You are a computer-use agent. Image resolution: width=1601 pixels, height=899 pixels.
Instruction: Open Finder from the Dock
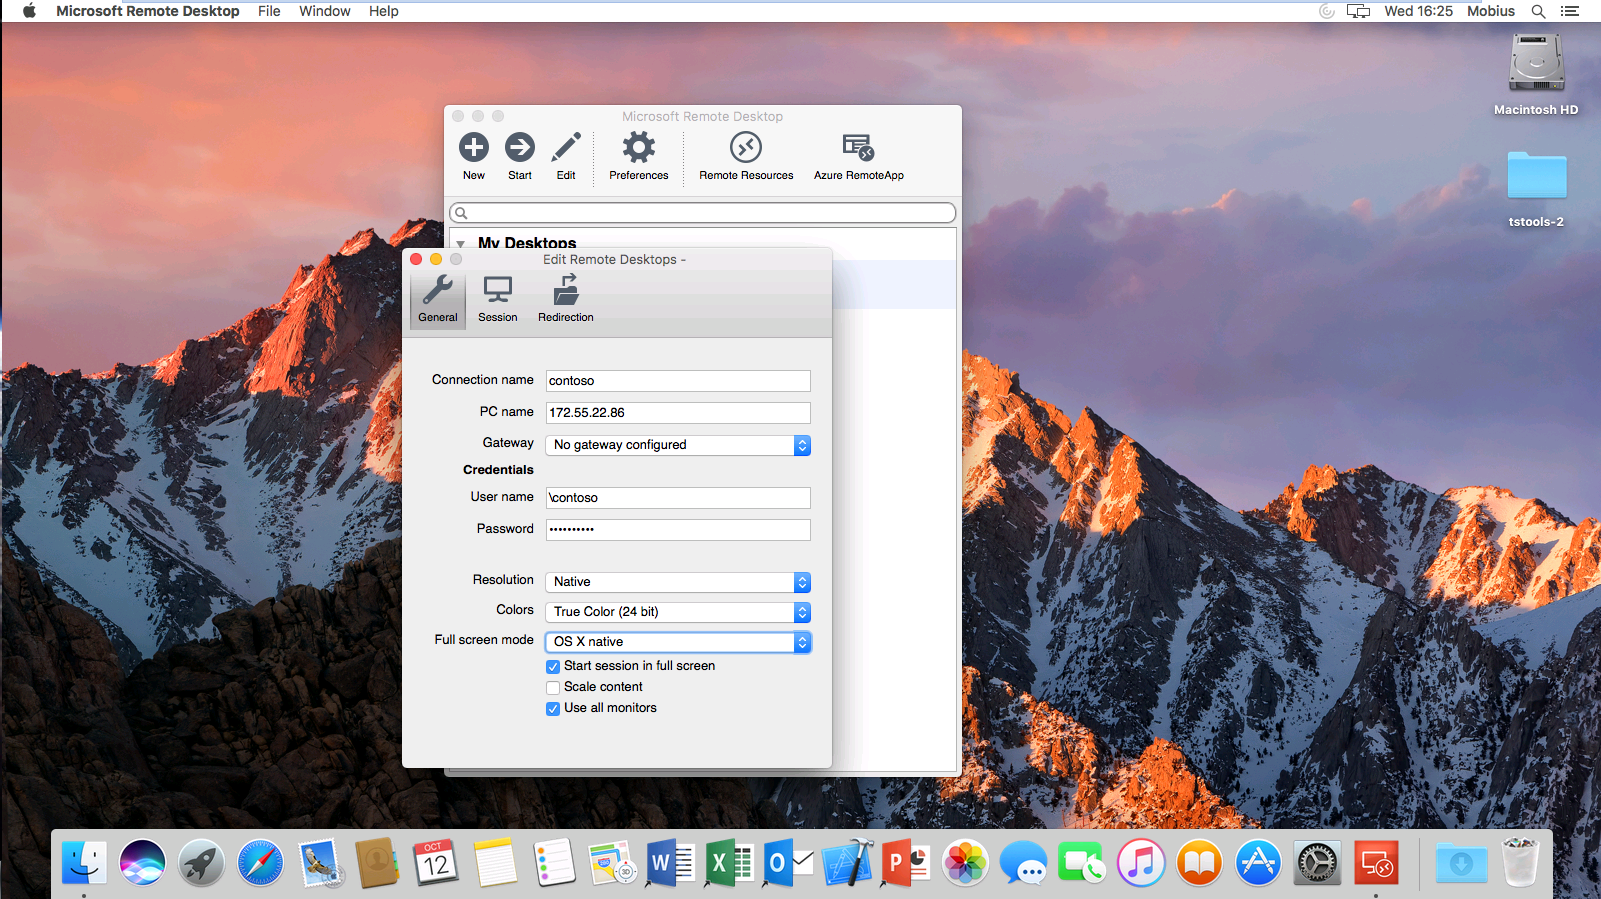(x=84, y=862)
